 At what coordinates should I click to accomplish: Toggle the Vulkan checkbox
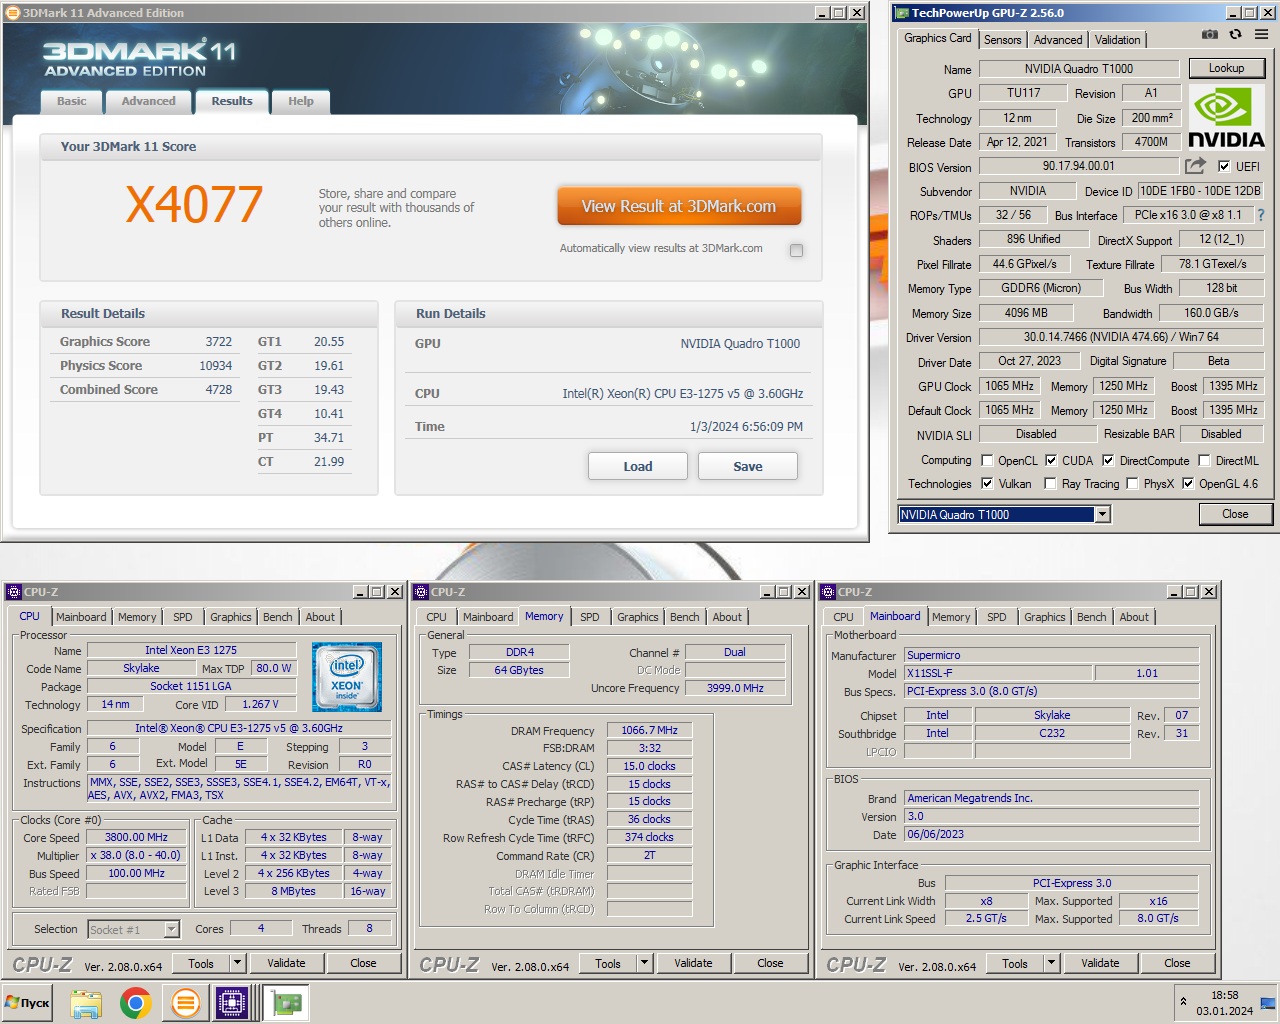987,484
